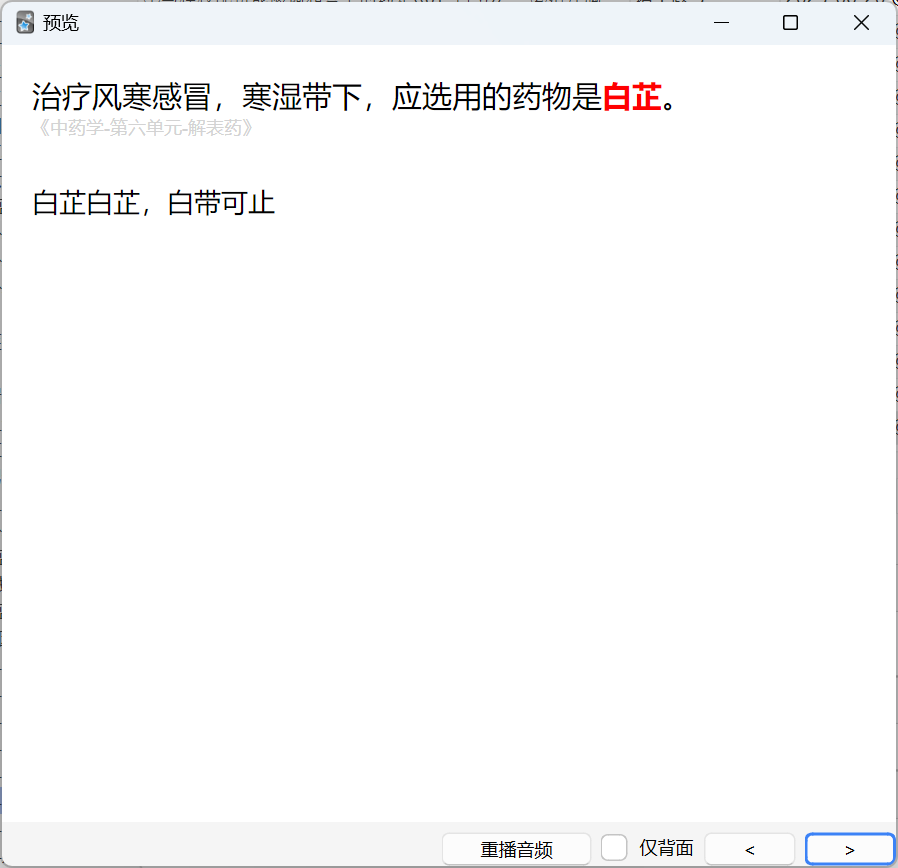Click the 仅背面 label text
This screenshot has height=868, width=898.
pyautogui.click(x=666, y=848)
